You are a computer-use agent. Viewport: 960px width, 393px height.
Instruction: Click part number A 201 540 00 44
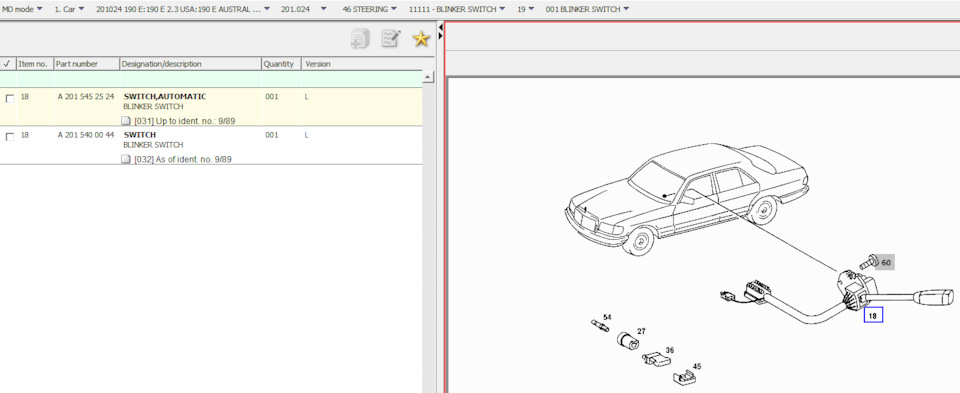coord(86,135)
